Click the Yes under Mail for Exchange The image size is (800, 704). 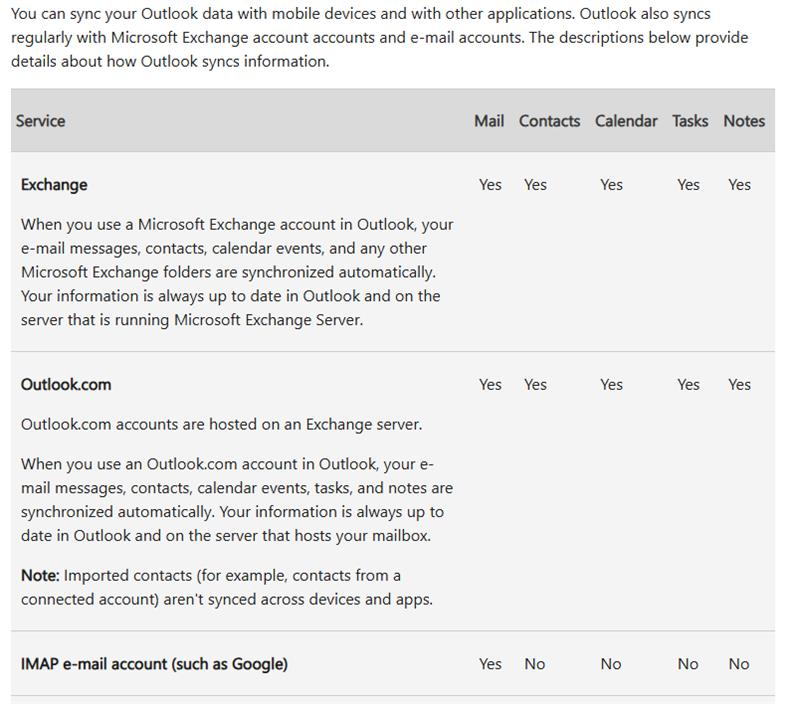click(490, 185)
